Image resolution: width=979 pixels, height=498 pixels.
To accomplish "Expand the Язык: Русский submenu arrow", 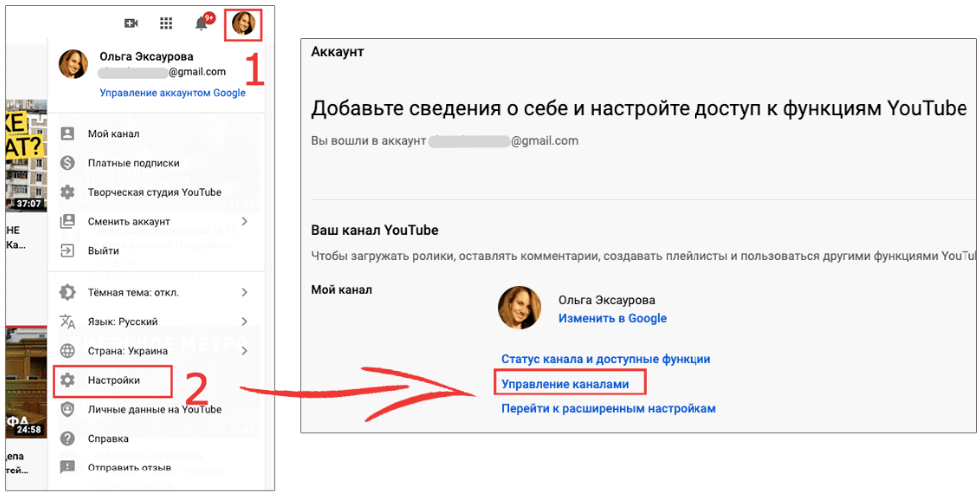I will click(245, 321).
